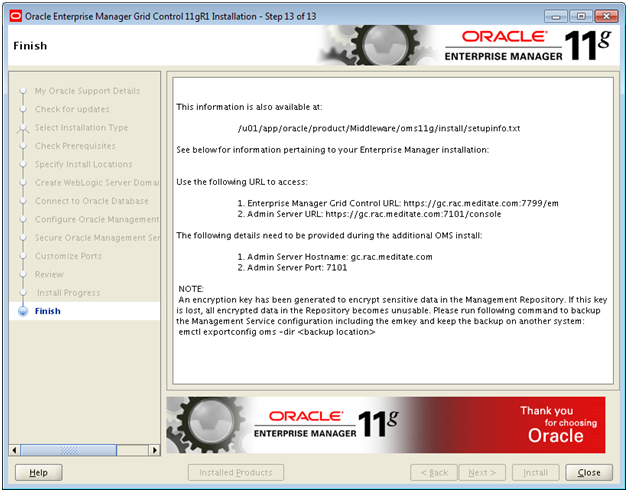Select the Connect to Oracle Database step
Image resolution: width=628 pixels, height=492 pixels.
click(92, 201)
